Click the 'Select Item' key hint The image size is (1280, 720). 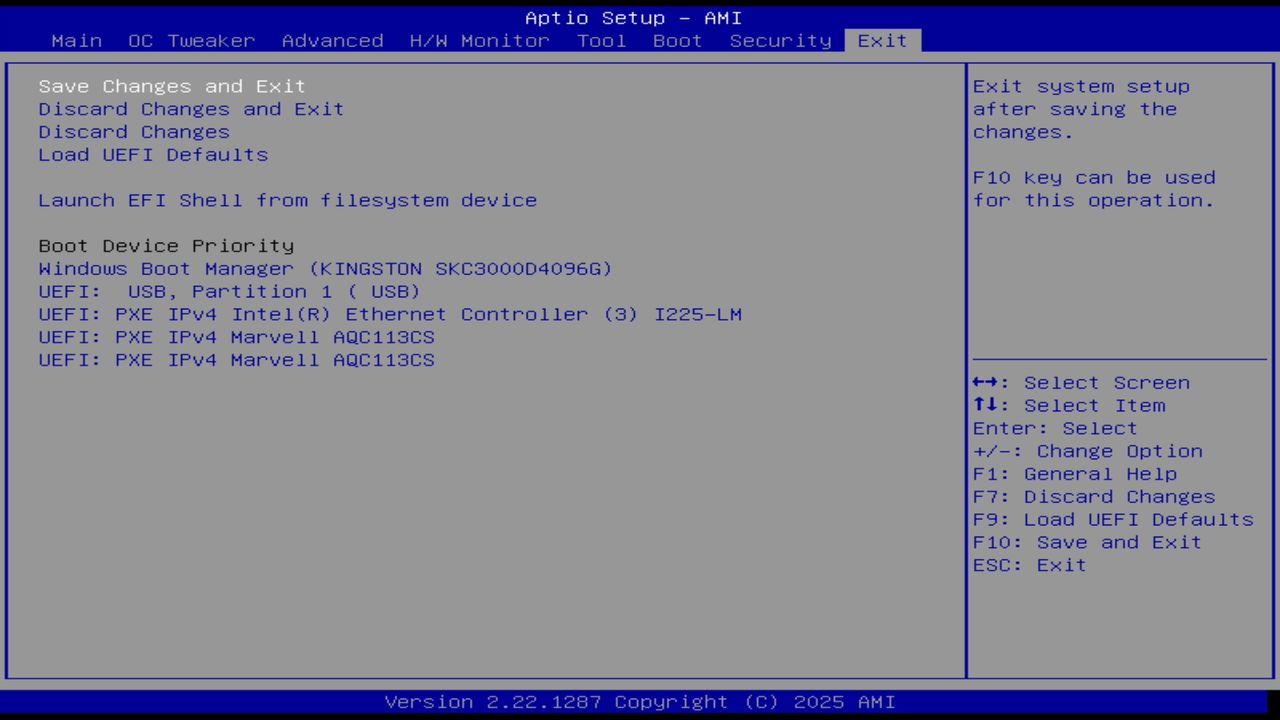1069,406
